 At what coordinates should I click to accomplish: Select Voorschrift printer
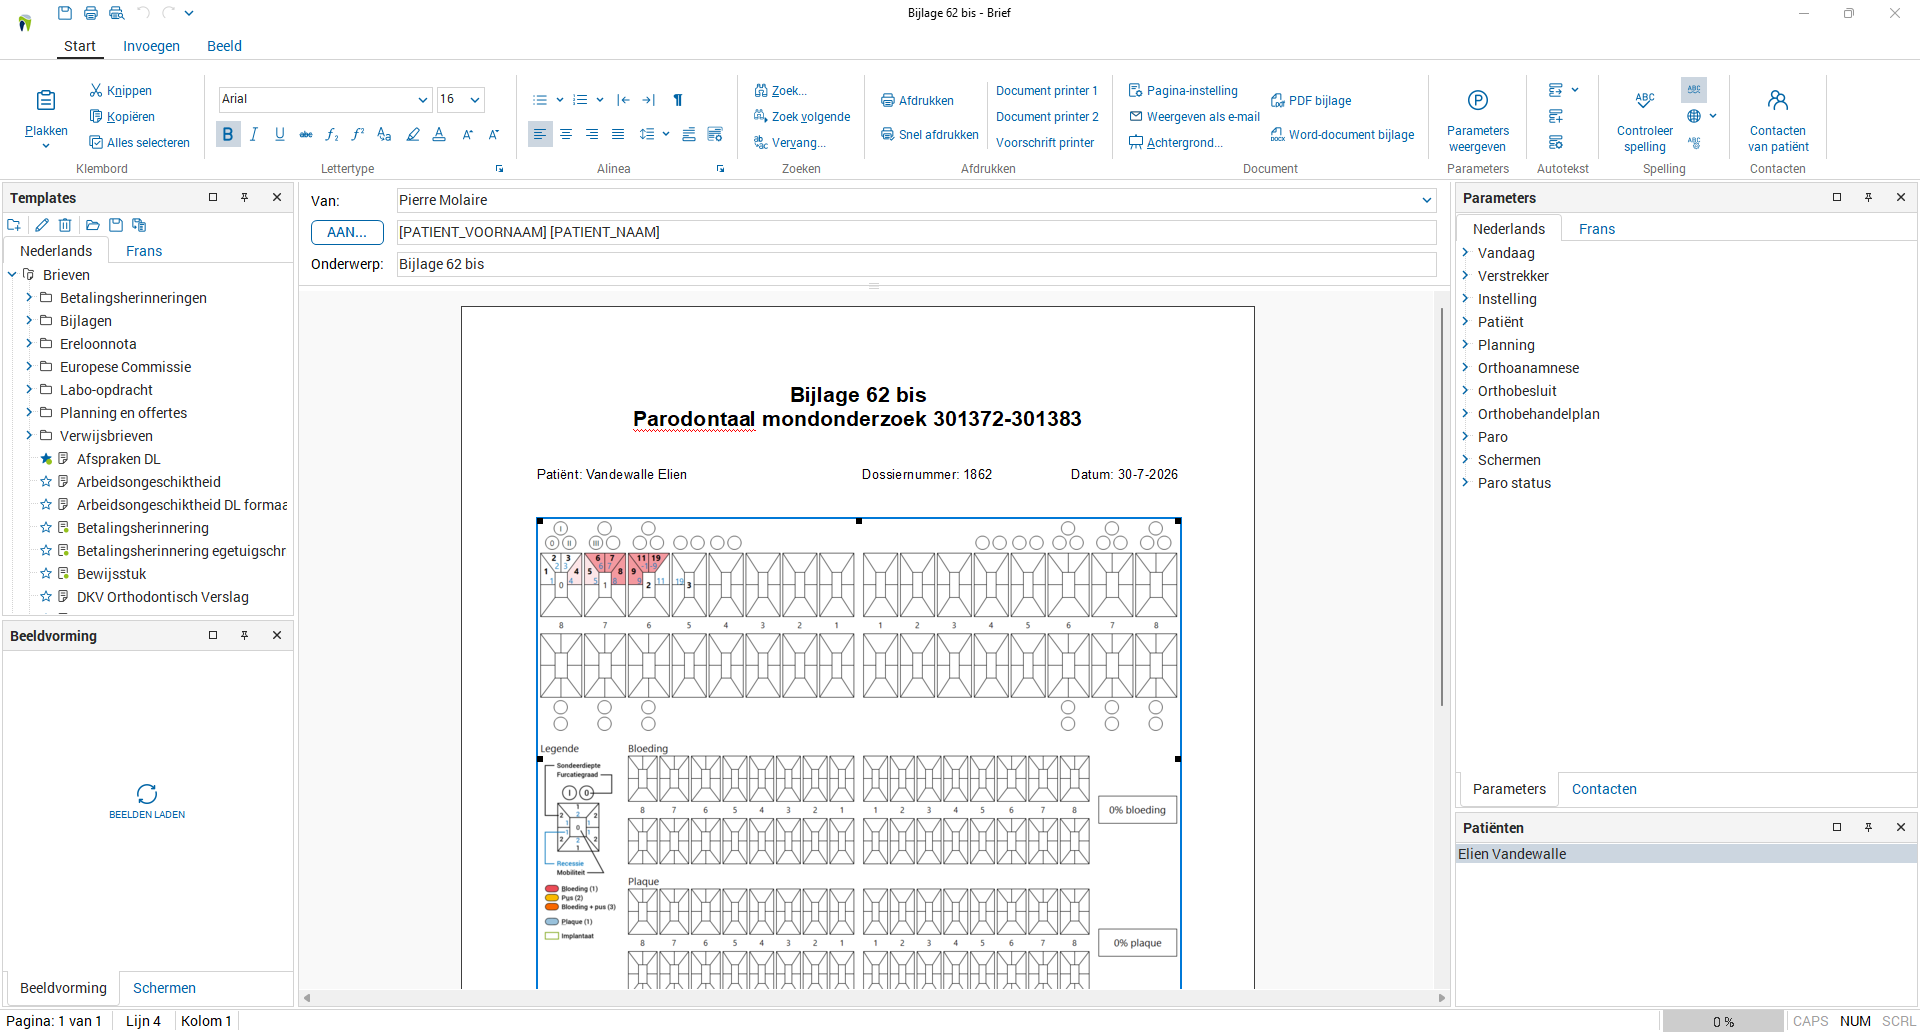point(1045,143)
